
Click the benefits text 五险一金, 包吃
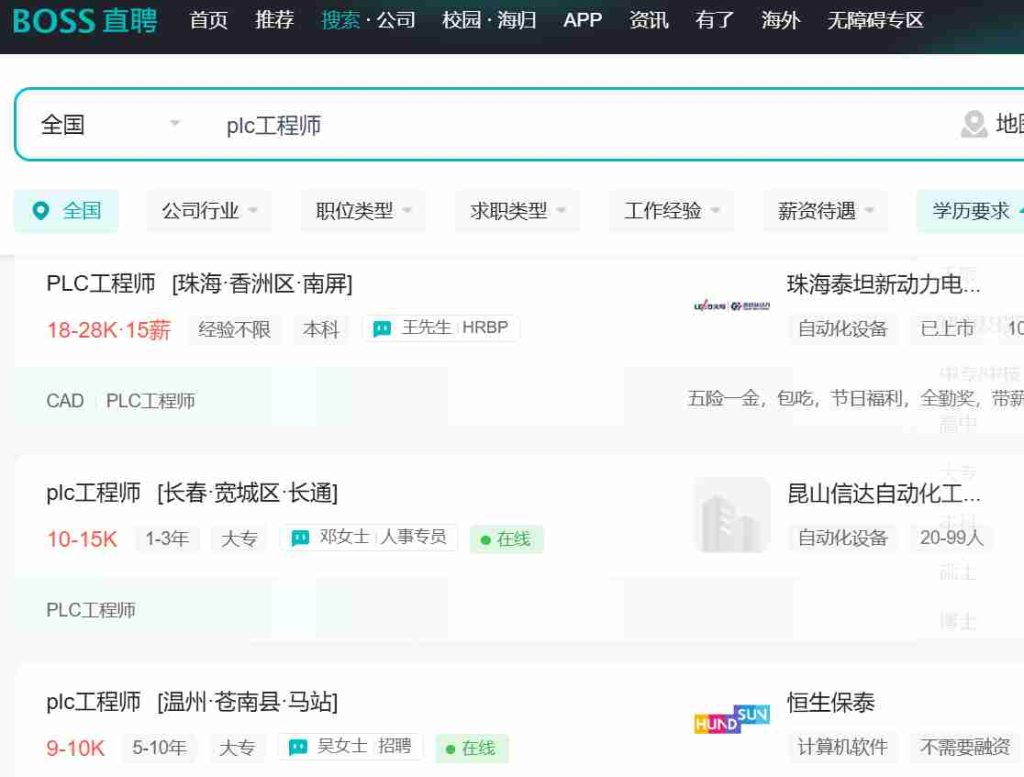[x=856, y=398]
